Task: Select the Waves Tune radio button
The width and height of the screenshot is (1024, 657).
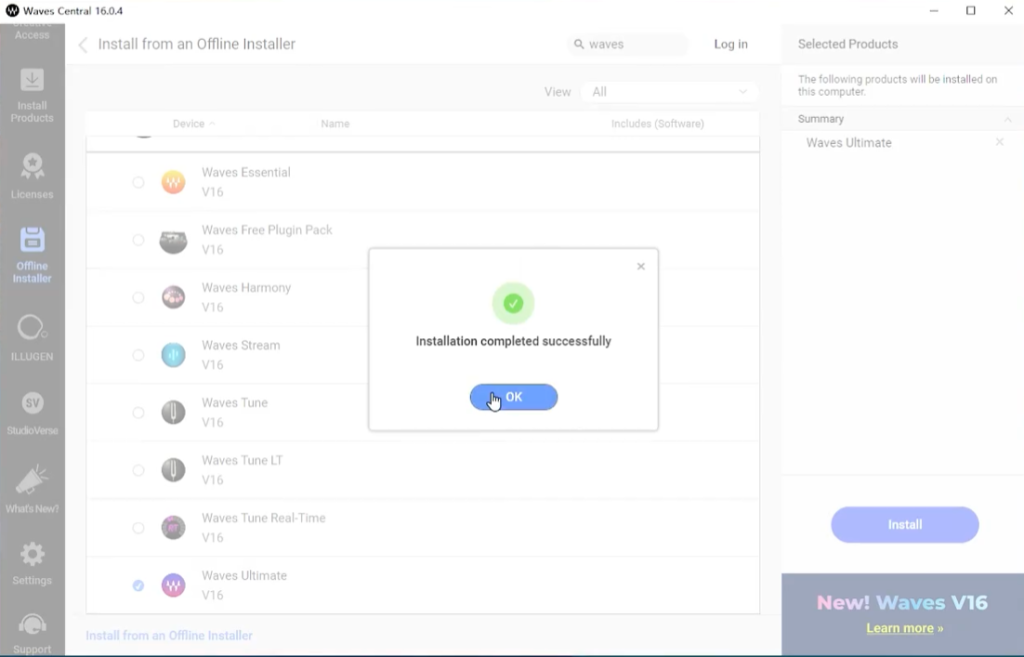Action: point(138,413)
